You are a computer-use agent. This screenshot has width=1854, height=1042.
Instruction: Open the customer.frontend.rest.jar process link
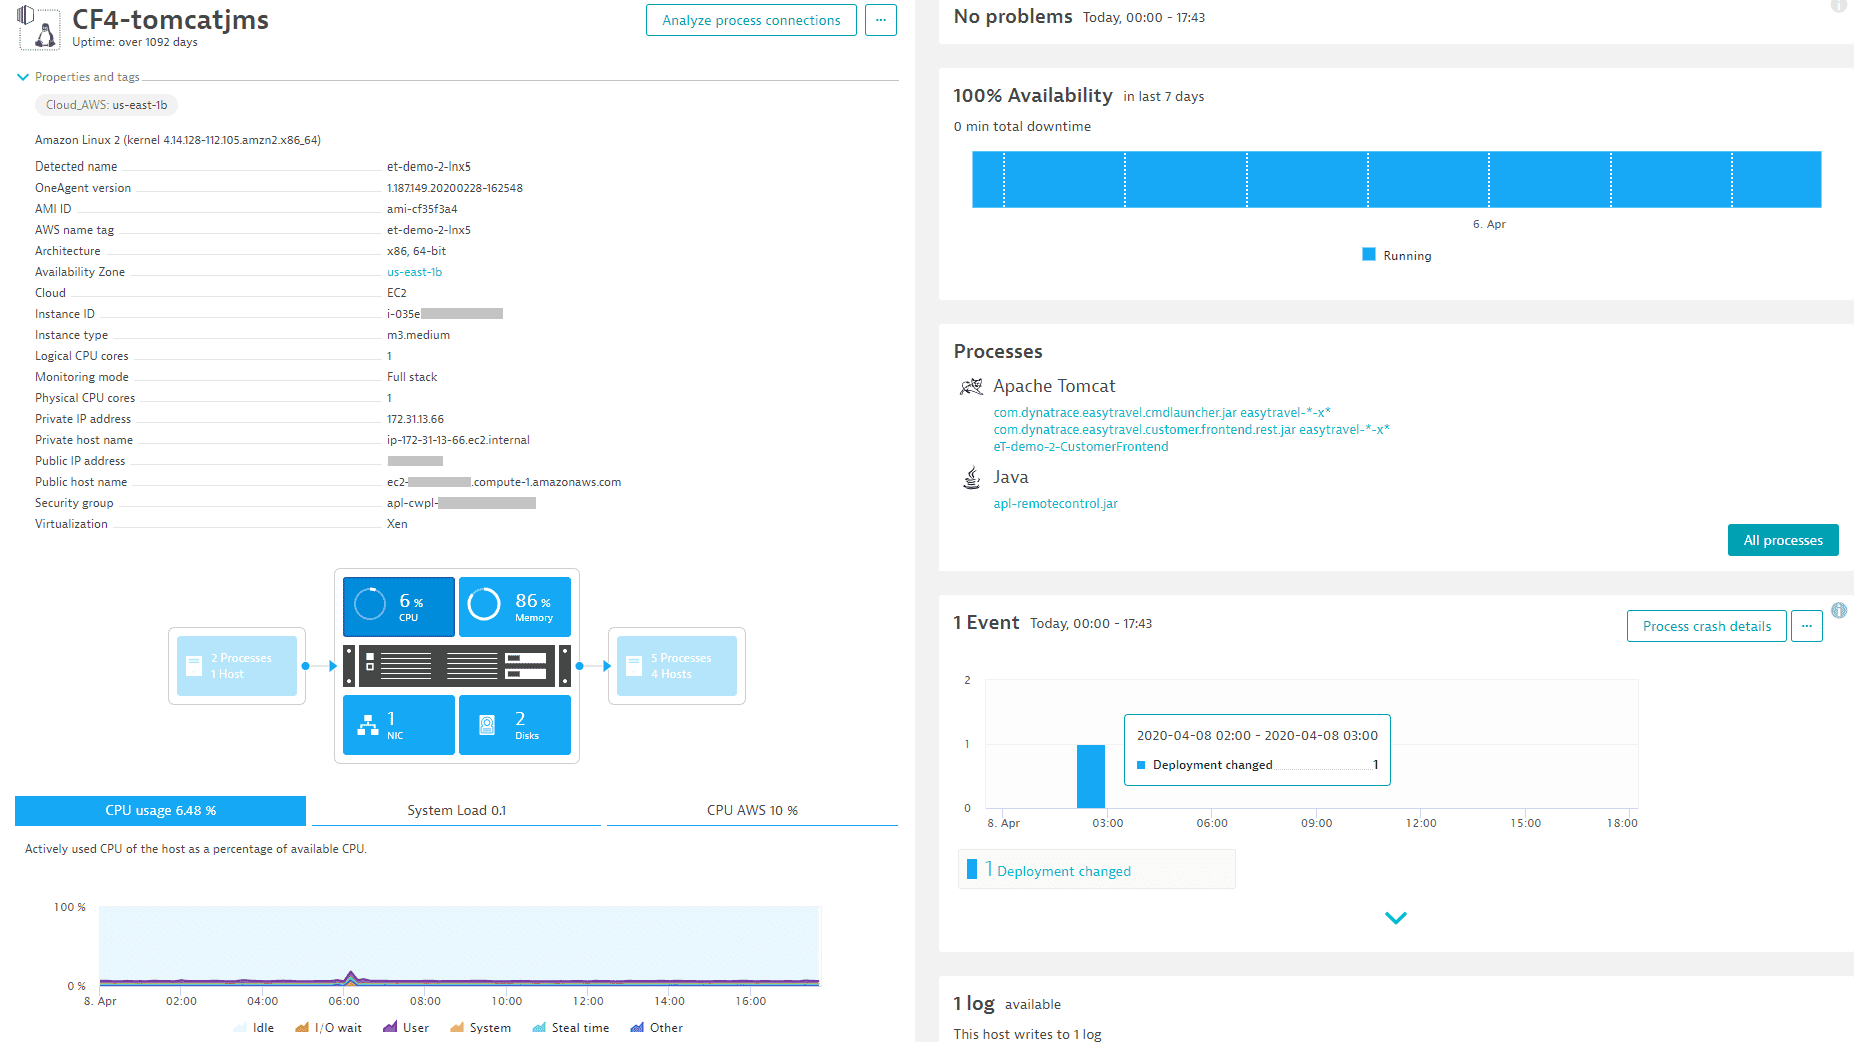(1191, 430)
